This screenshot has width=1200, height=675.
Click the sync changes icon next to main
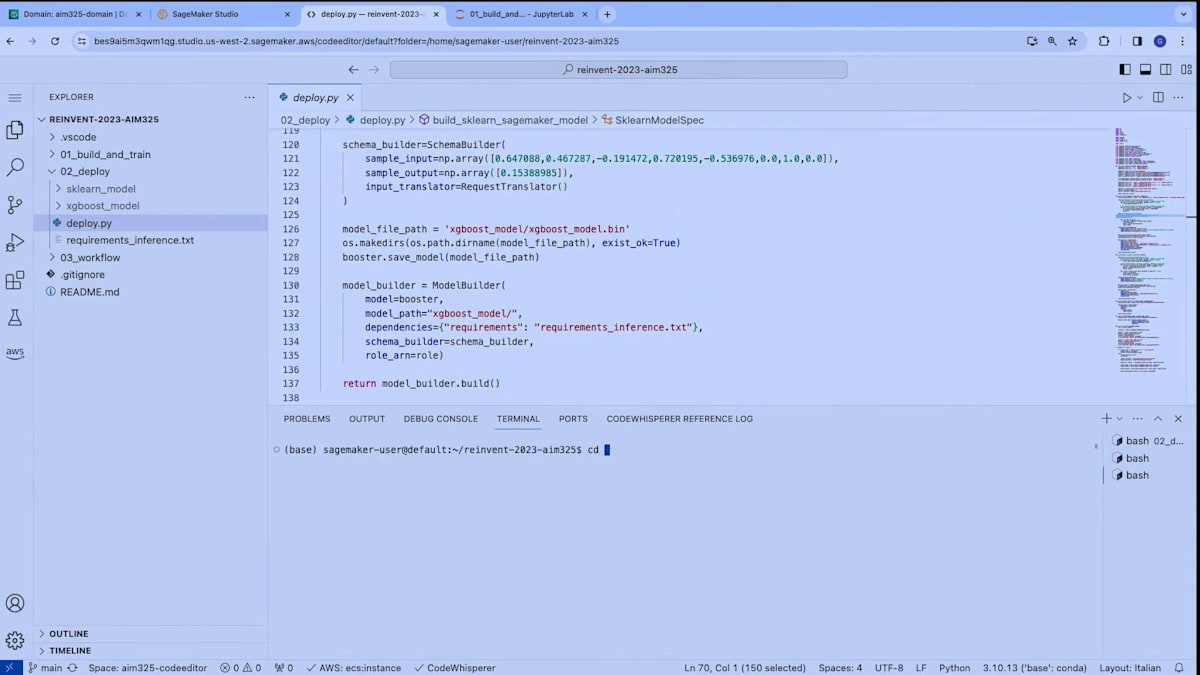coord(71,667)
